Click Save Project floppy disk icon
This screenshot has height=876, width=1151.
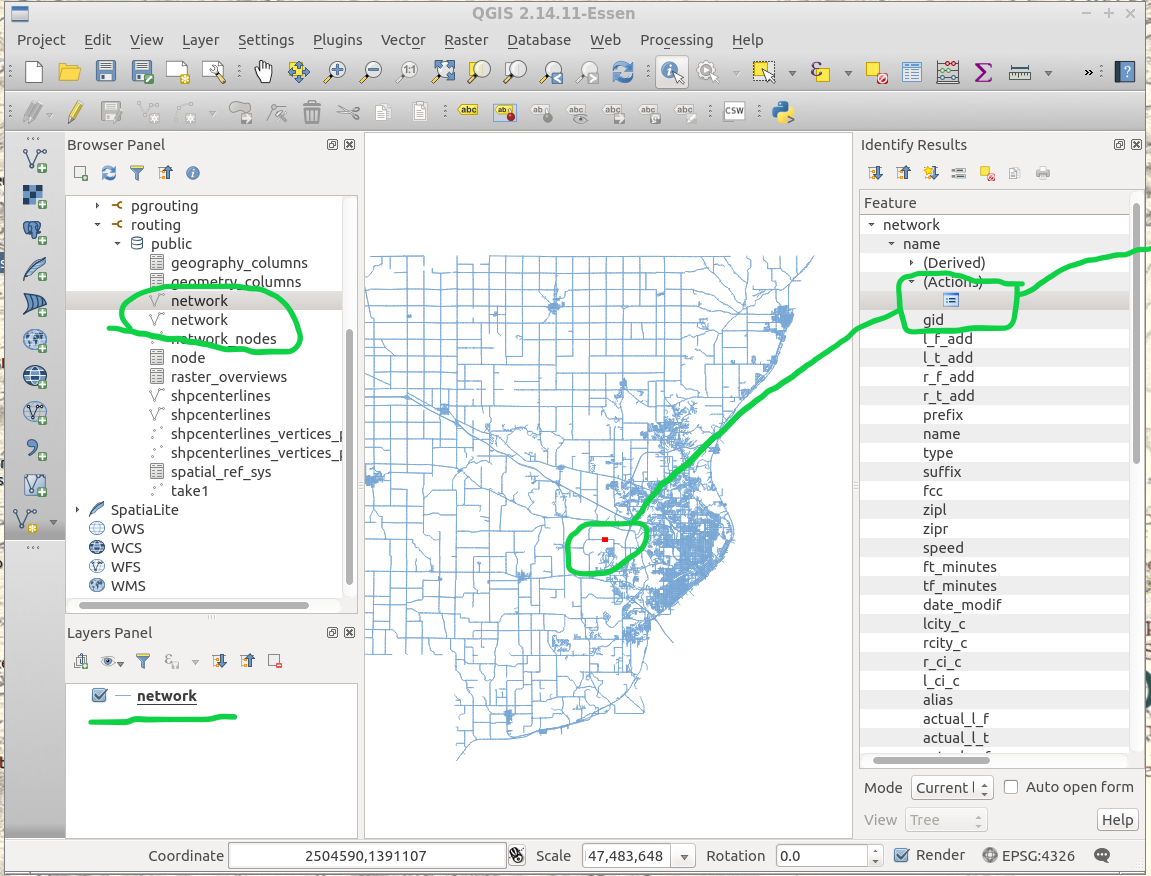pyautogui.click(x=106, y=72)
